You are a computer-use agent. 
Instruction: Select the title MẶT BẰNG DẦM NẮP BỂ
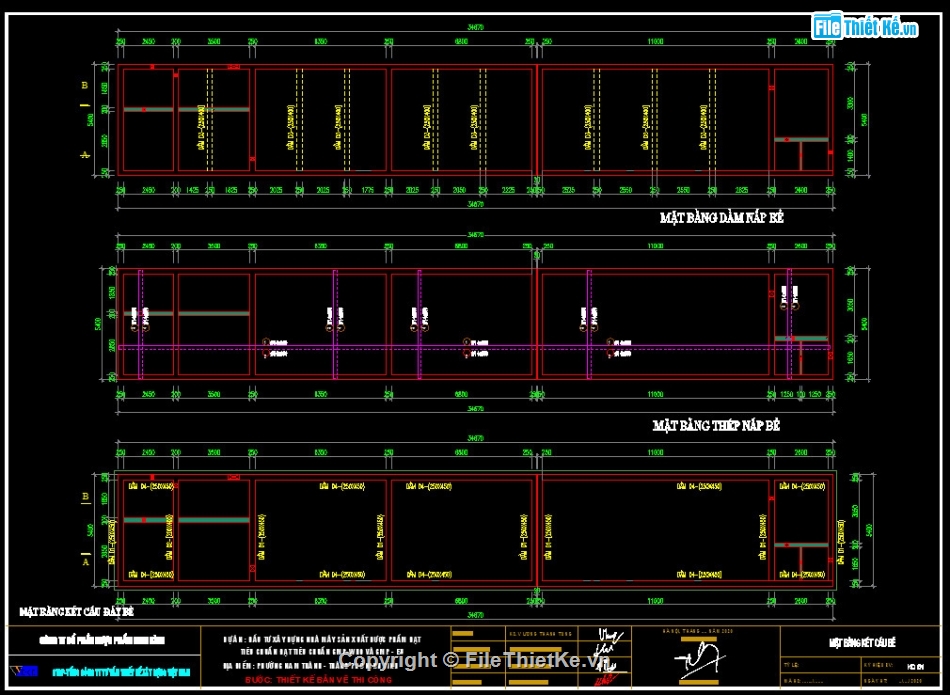722,218
